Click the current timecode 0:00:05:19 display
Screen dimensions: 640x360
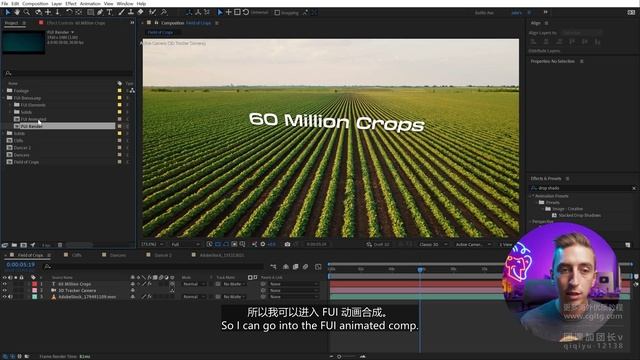coord(20,265)
